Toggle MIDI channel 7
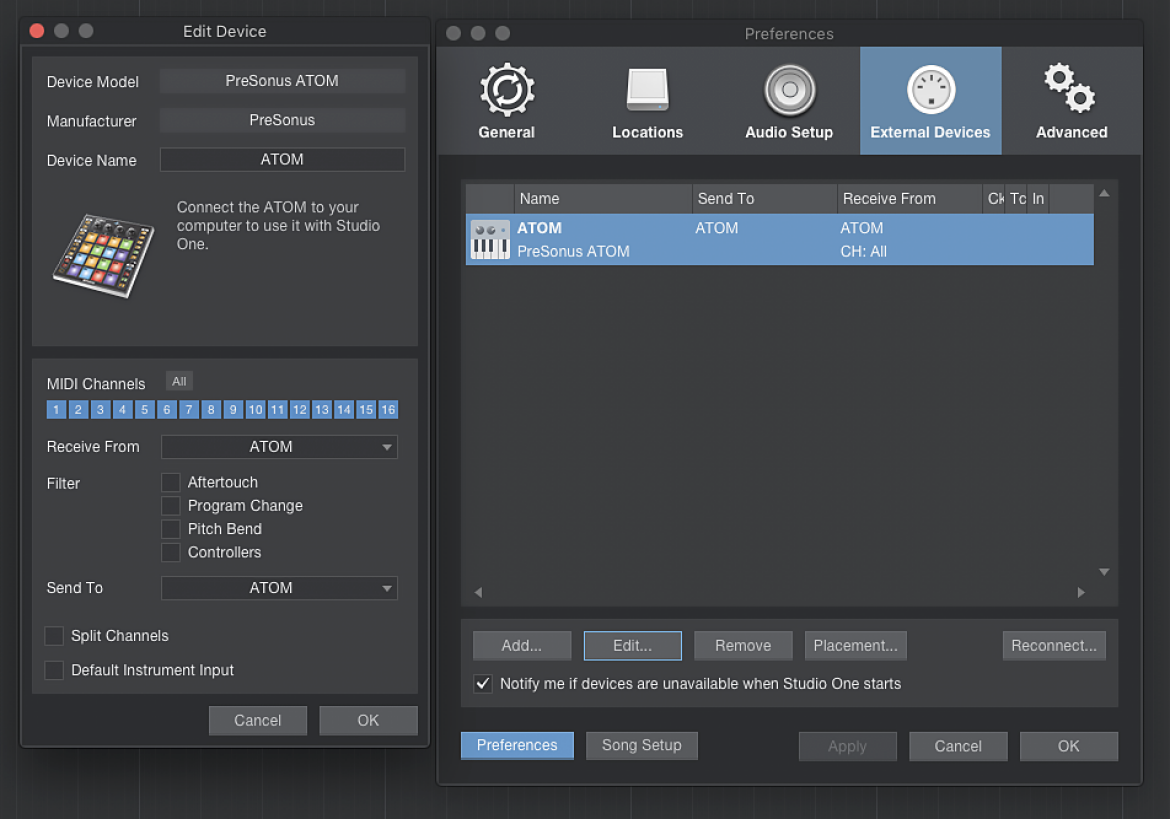 pyautogui.click(x=189, y=410)
